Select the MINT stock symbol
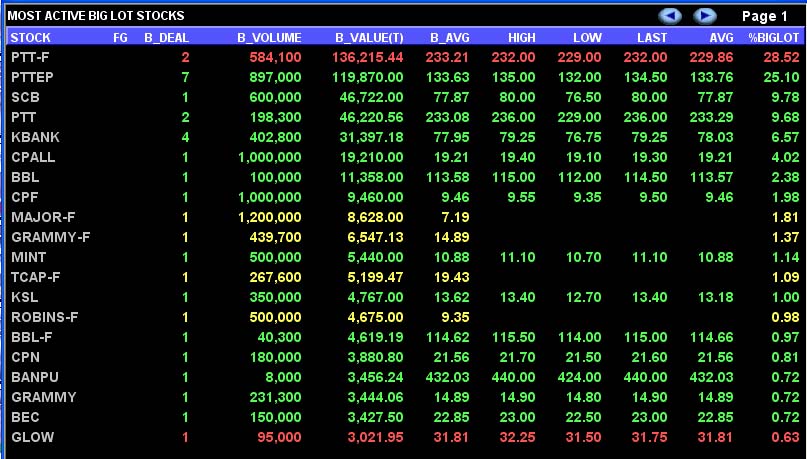This screenshot has height=459, width=807. 28,257
